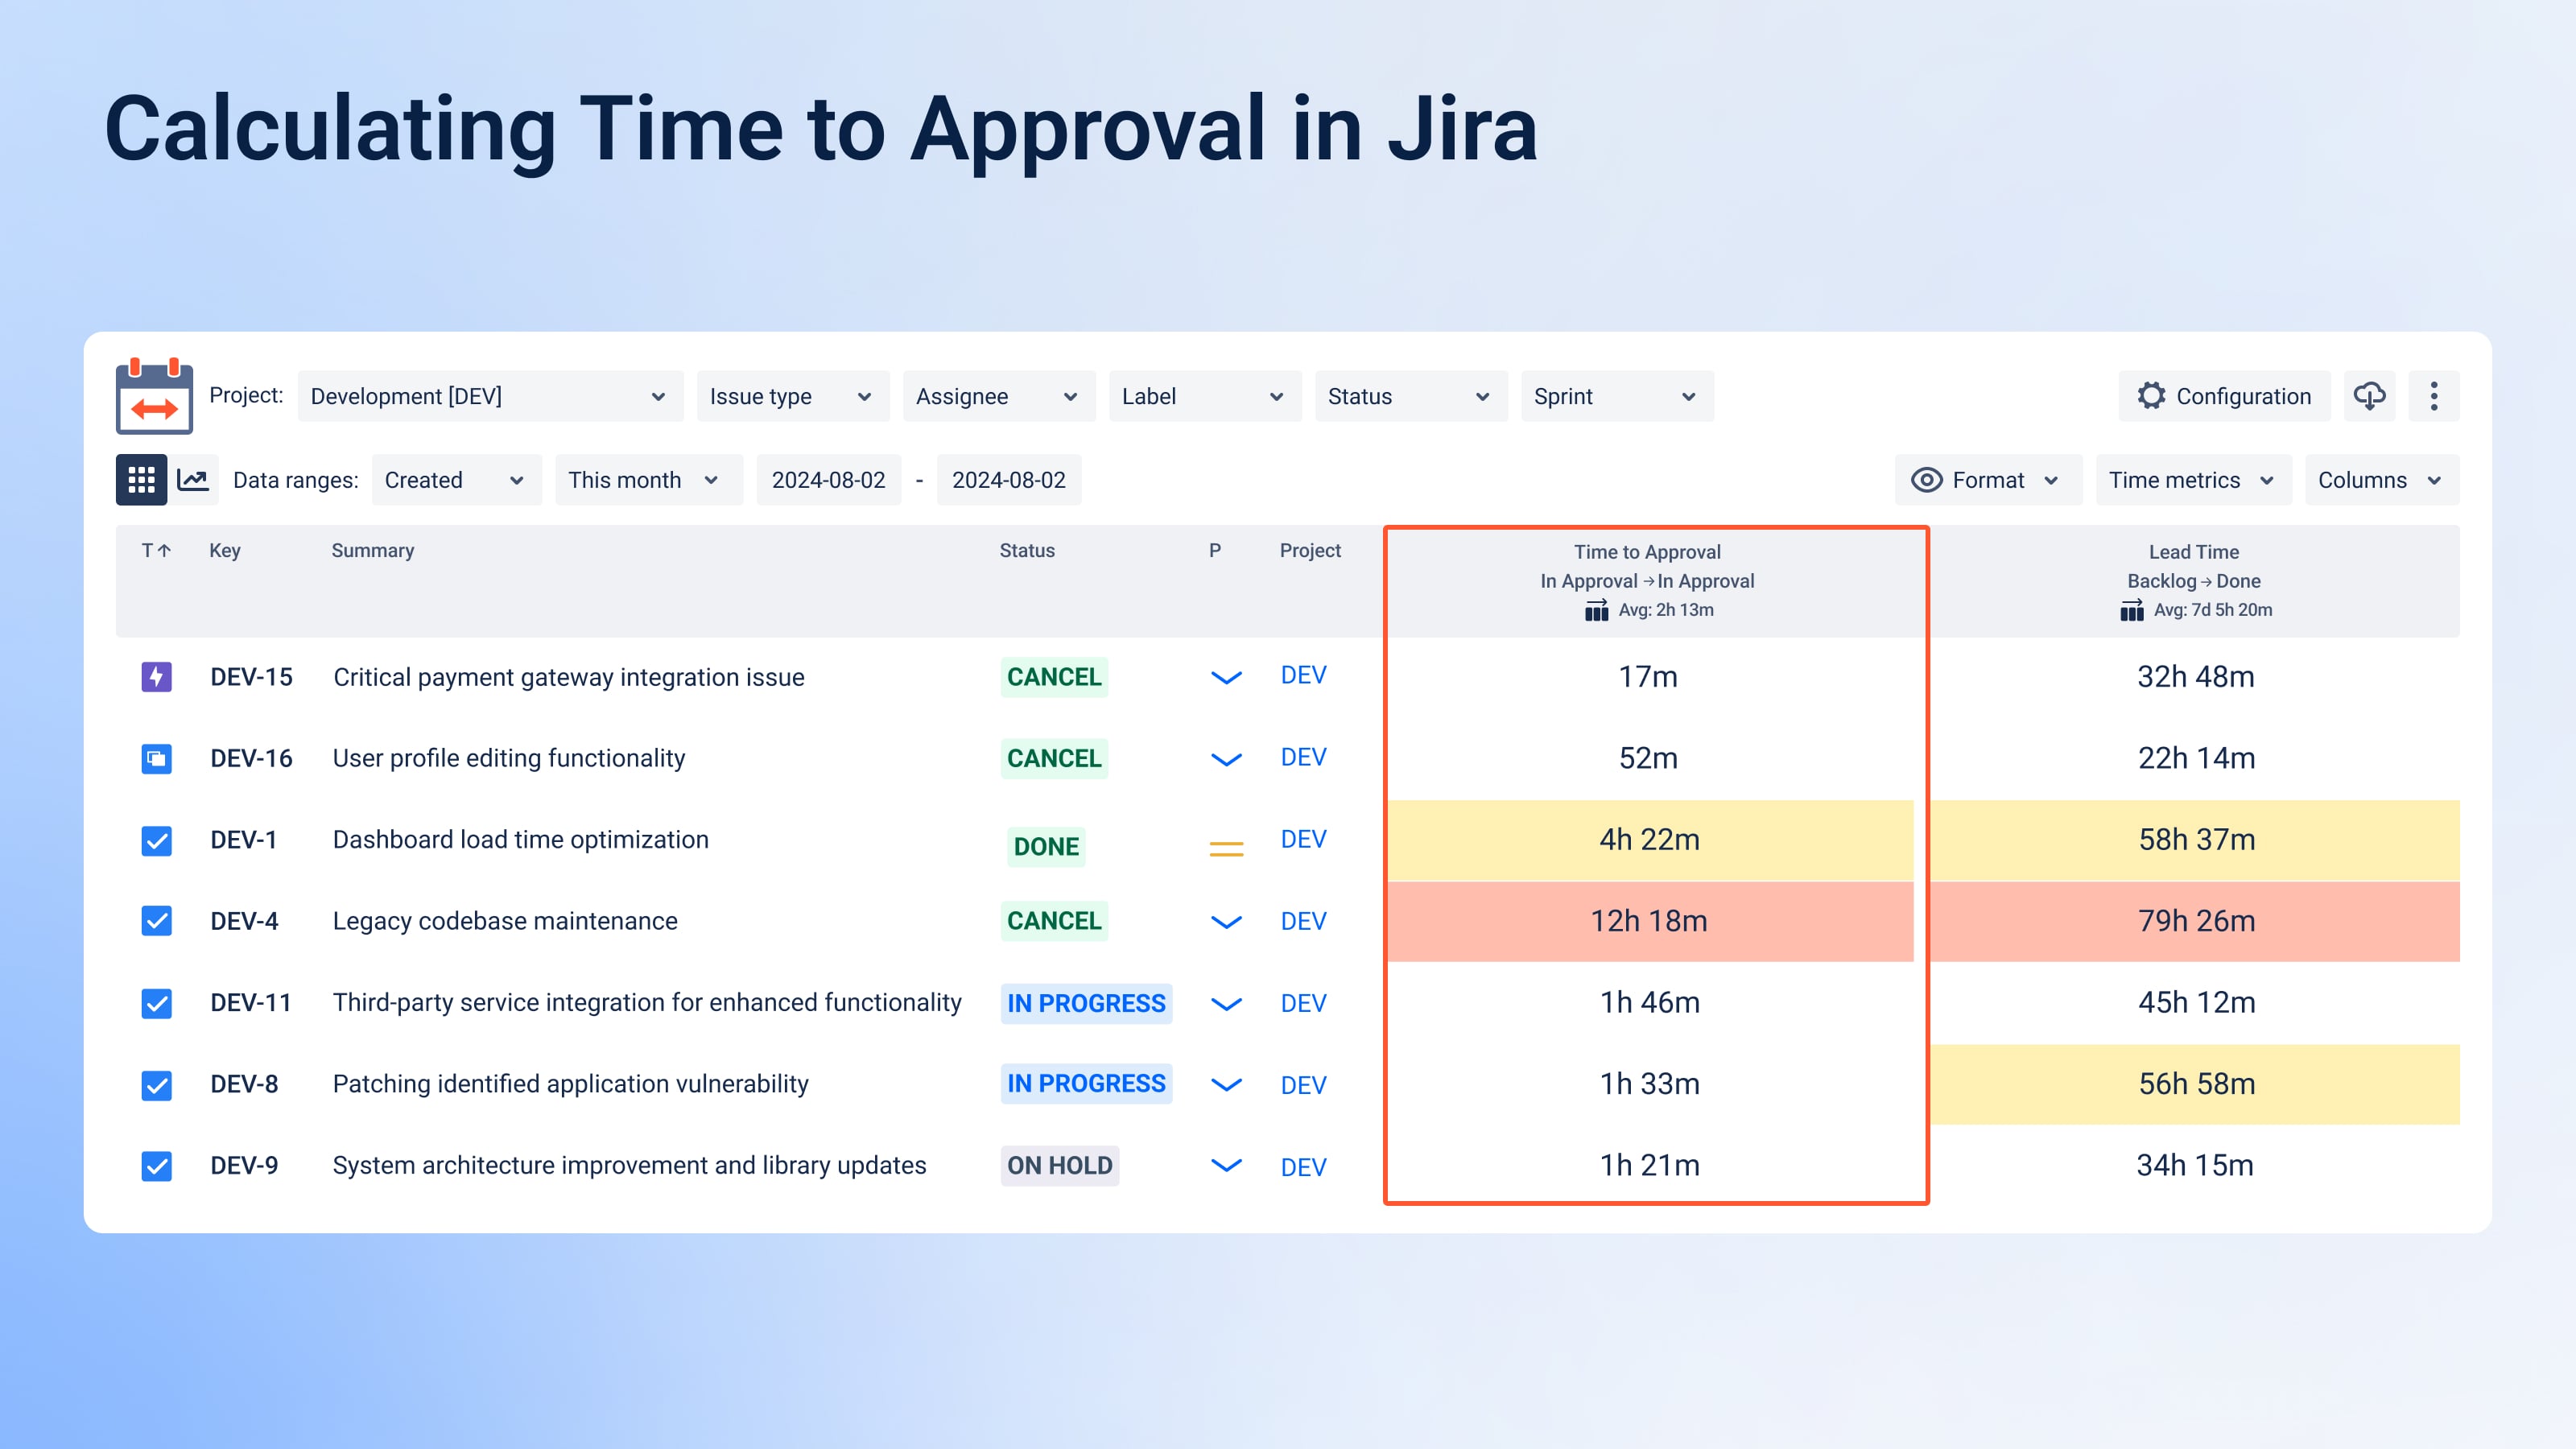Viewport: 2576px width, 1449px height.
Task: Click calendar icon under Lead Time average
Action: pos(2131,610)
